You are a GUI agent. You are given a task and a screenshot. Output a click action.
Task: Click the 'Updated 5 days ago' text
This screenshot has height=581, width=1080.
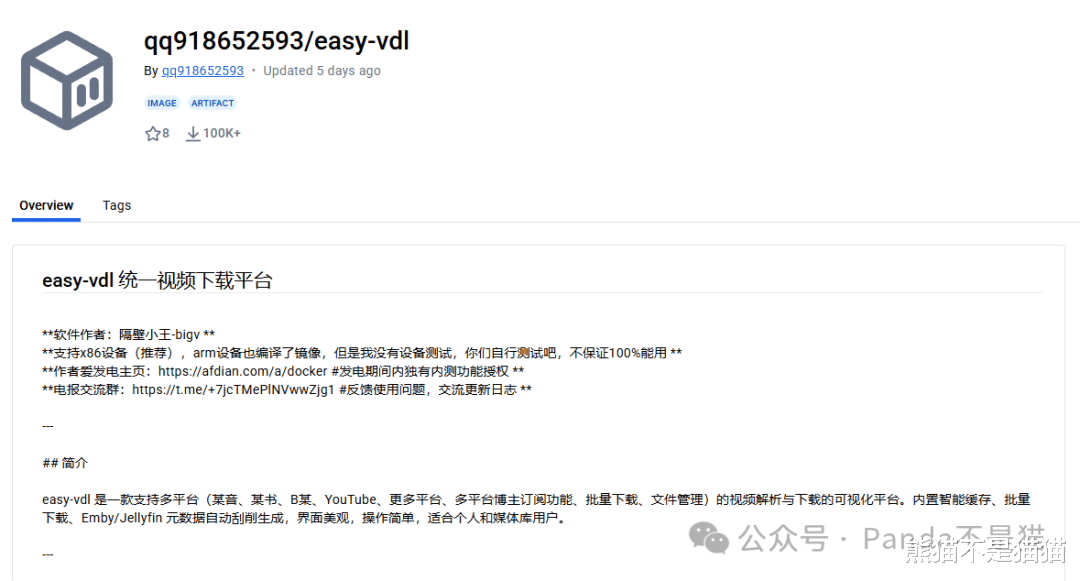point(322,70)
